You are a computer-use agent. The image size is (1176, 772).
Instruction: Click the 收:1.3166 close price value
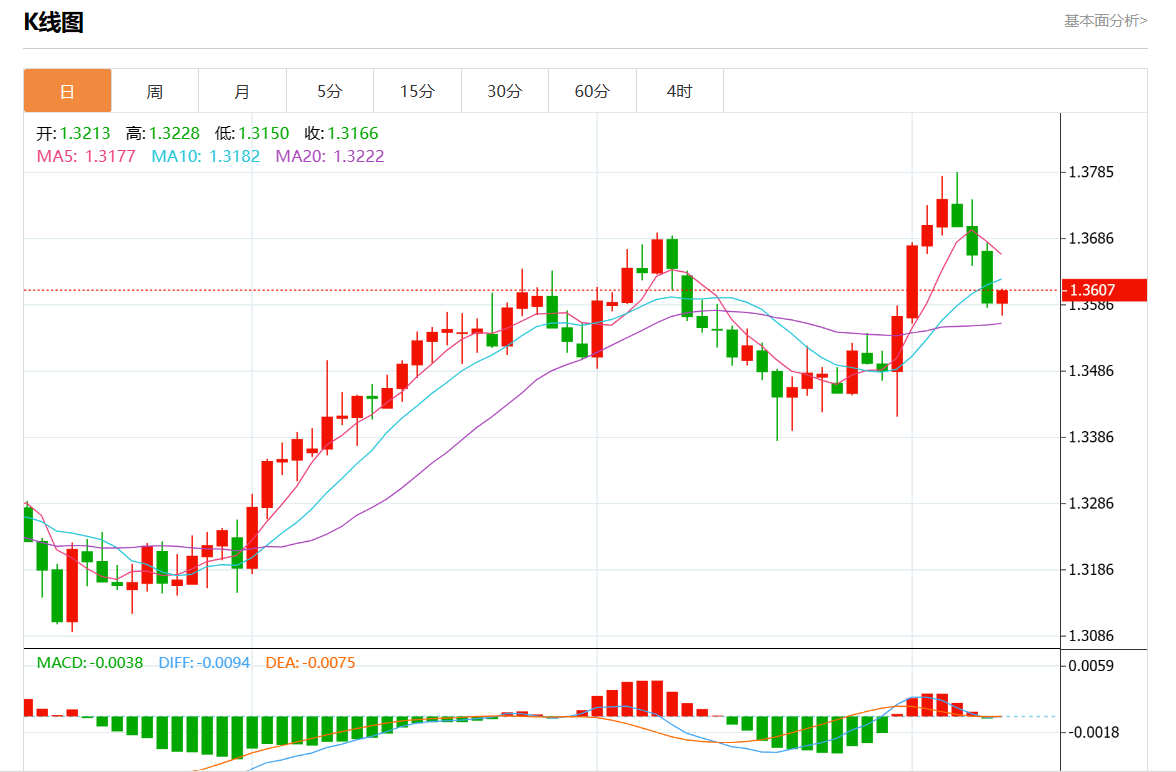coord(341,134)
